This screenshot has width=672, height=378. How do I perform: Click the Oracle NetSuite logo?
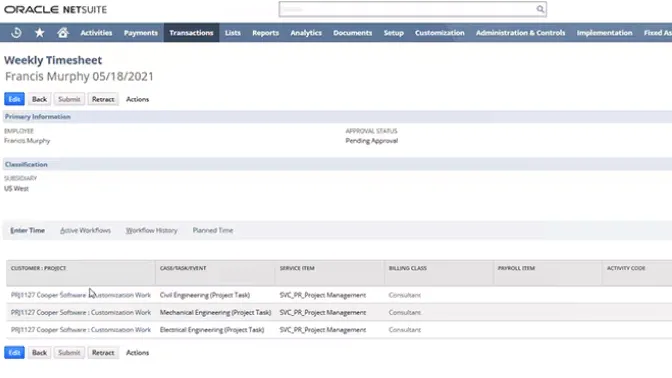click(55, 9)
